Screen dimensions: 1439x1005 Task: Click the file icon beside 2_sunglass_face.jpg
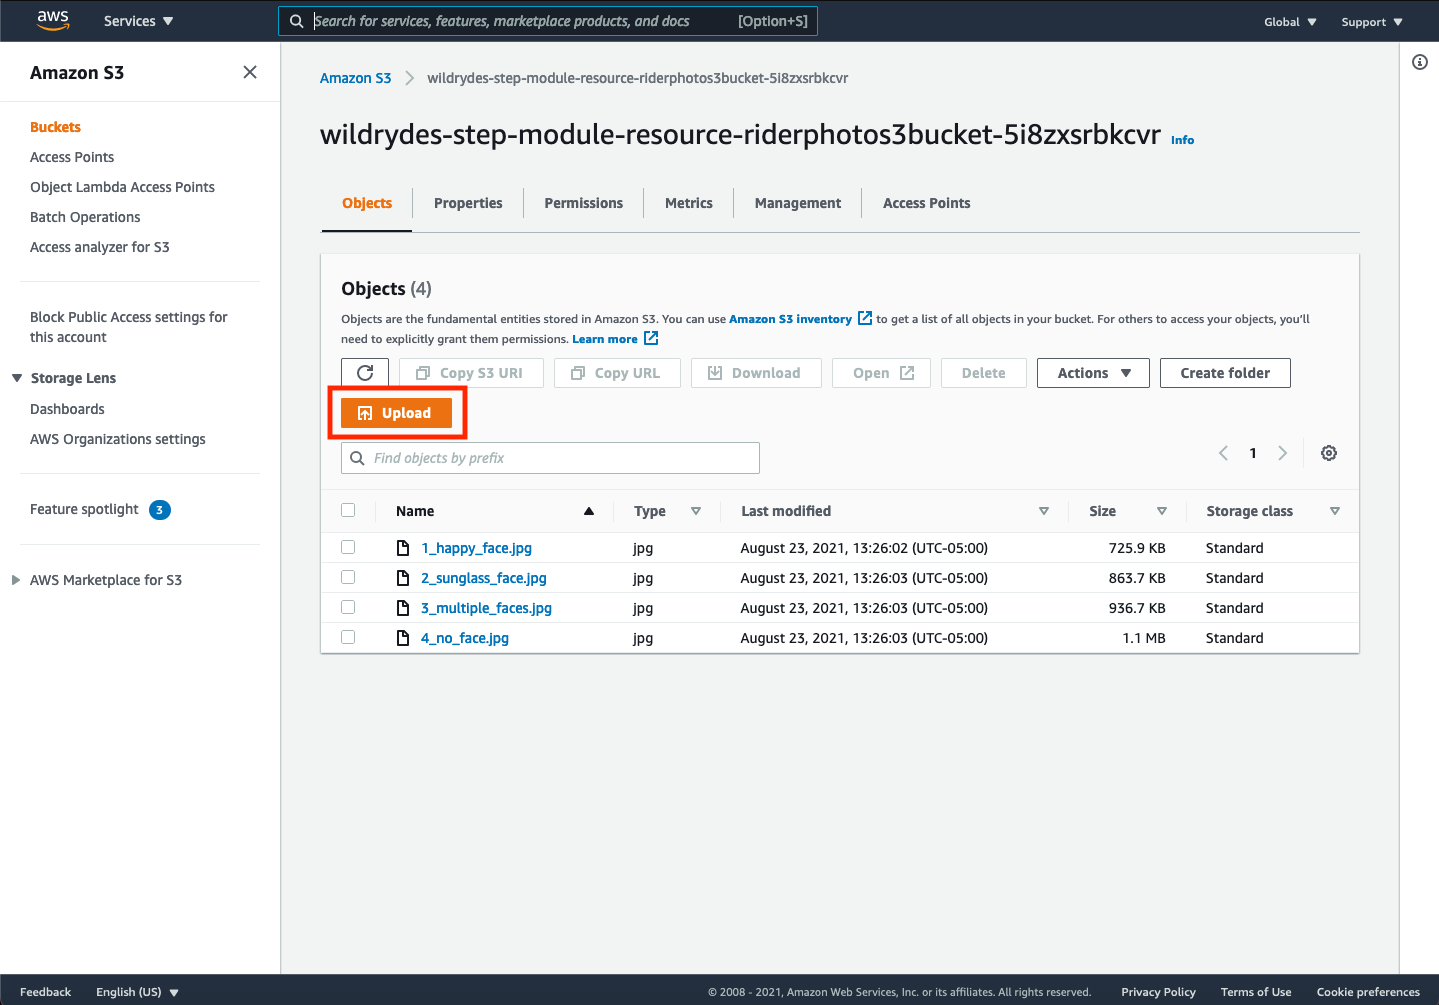[x=403, y=578]
